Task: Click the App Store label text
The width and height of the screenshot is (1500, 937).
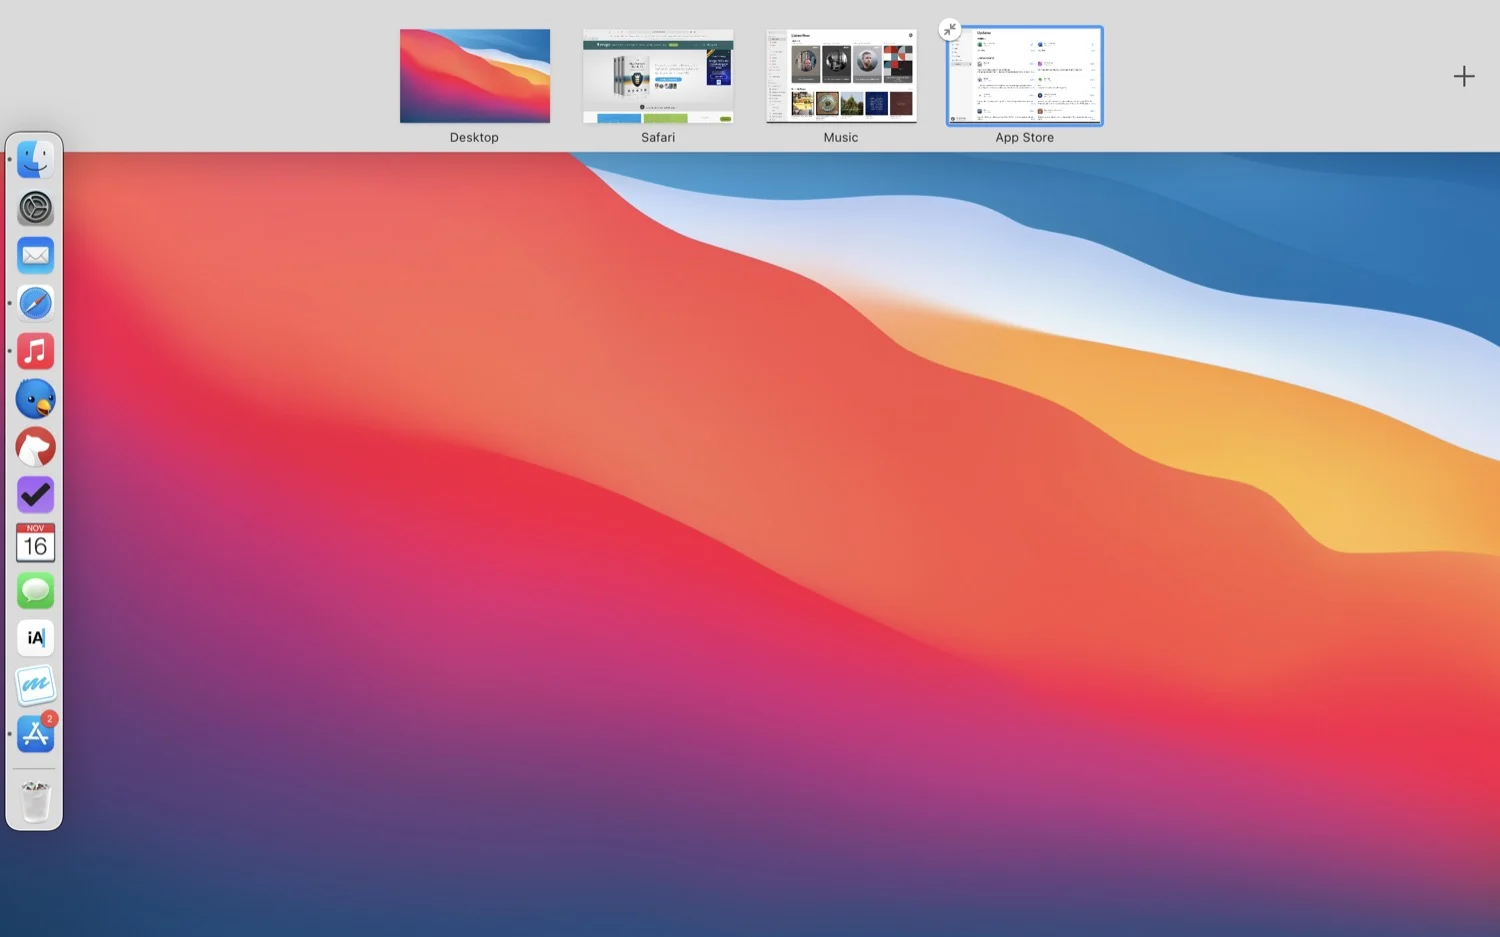Action: point(1024,138)
